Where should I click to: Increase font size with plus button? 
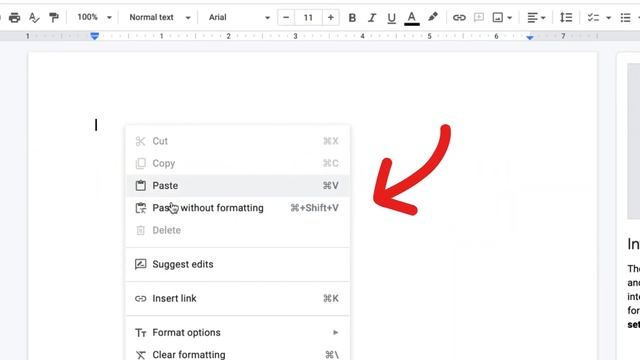(331, 17)
